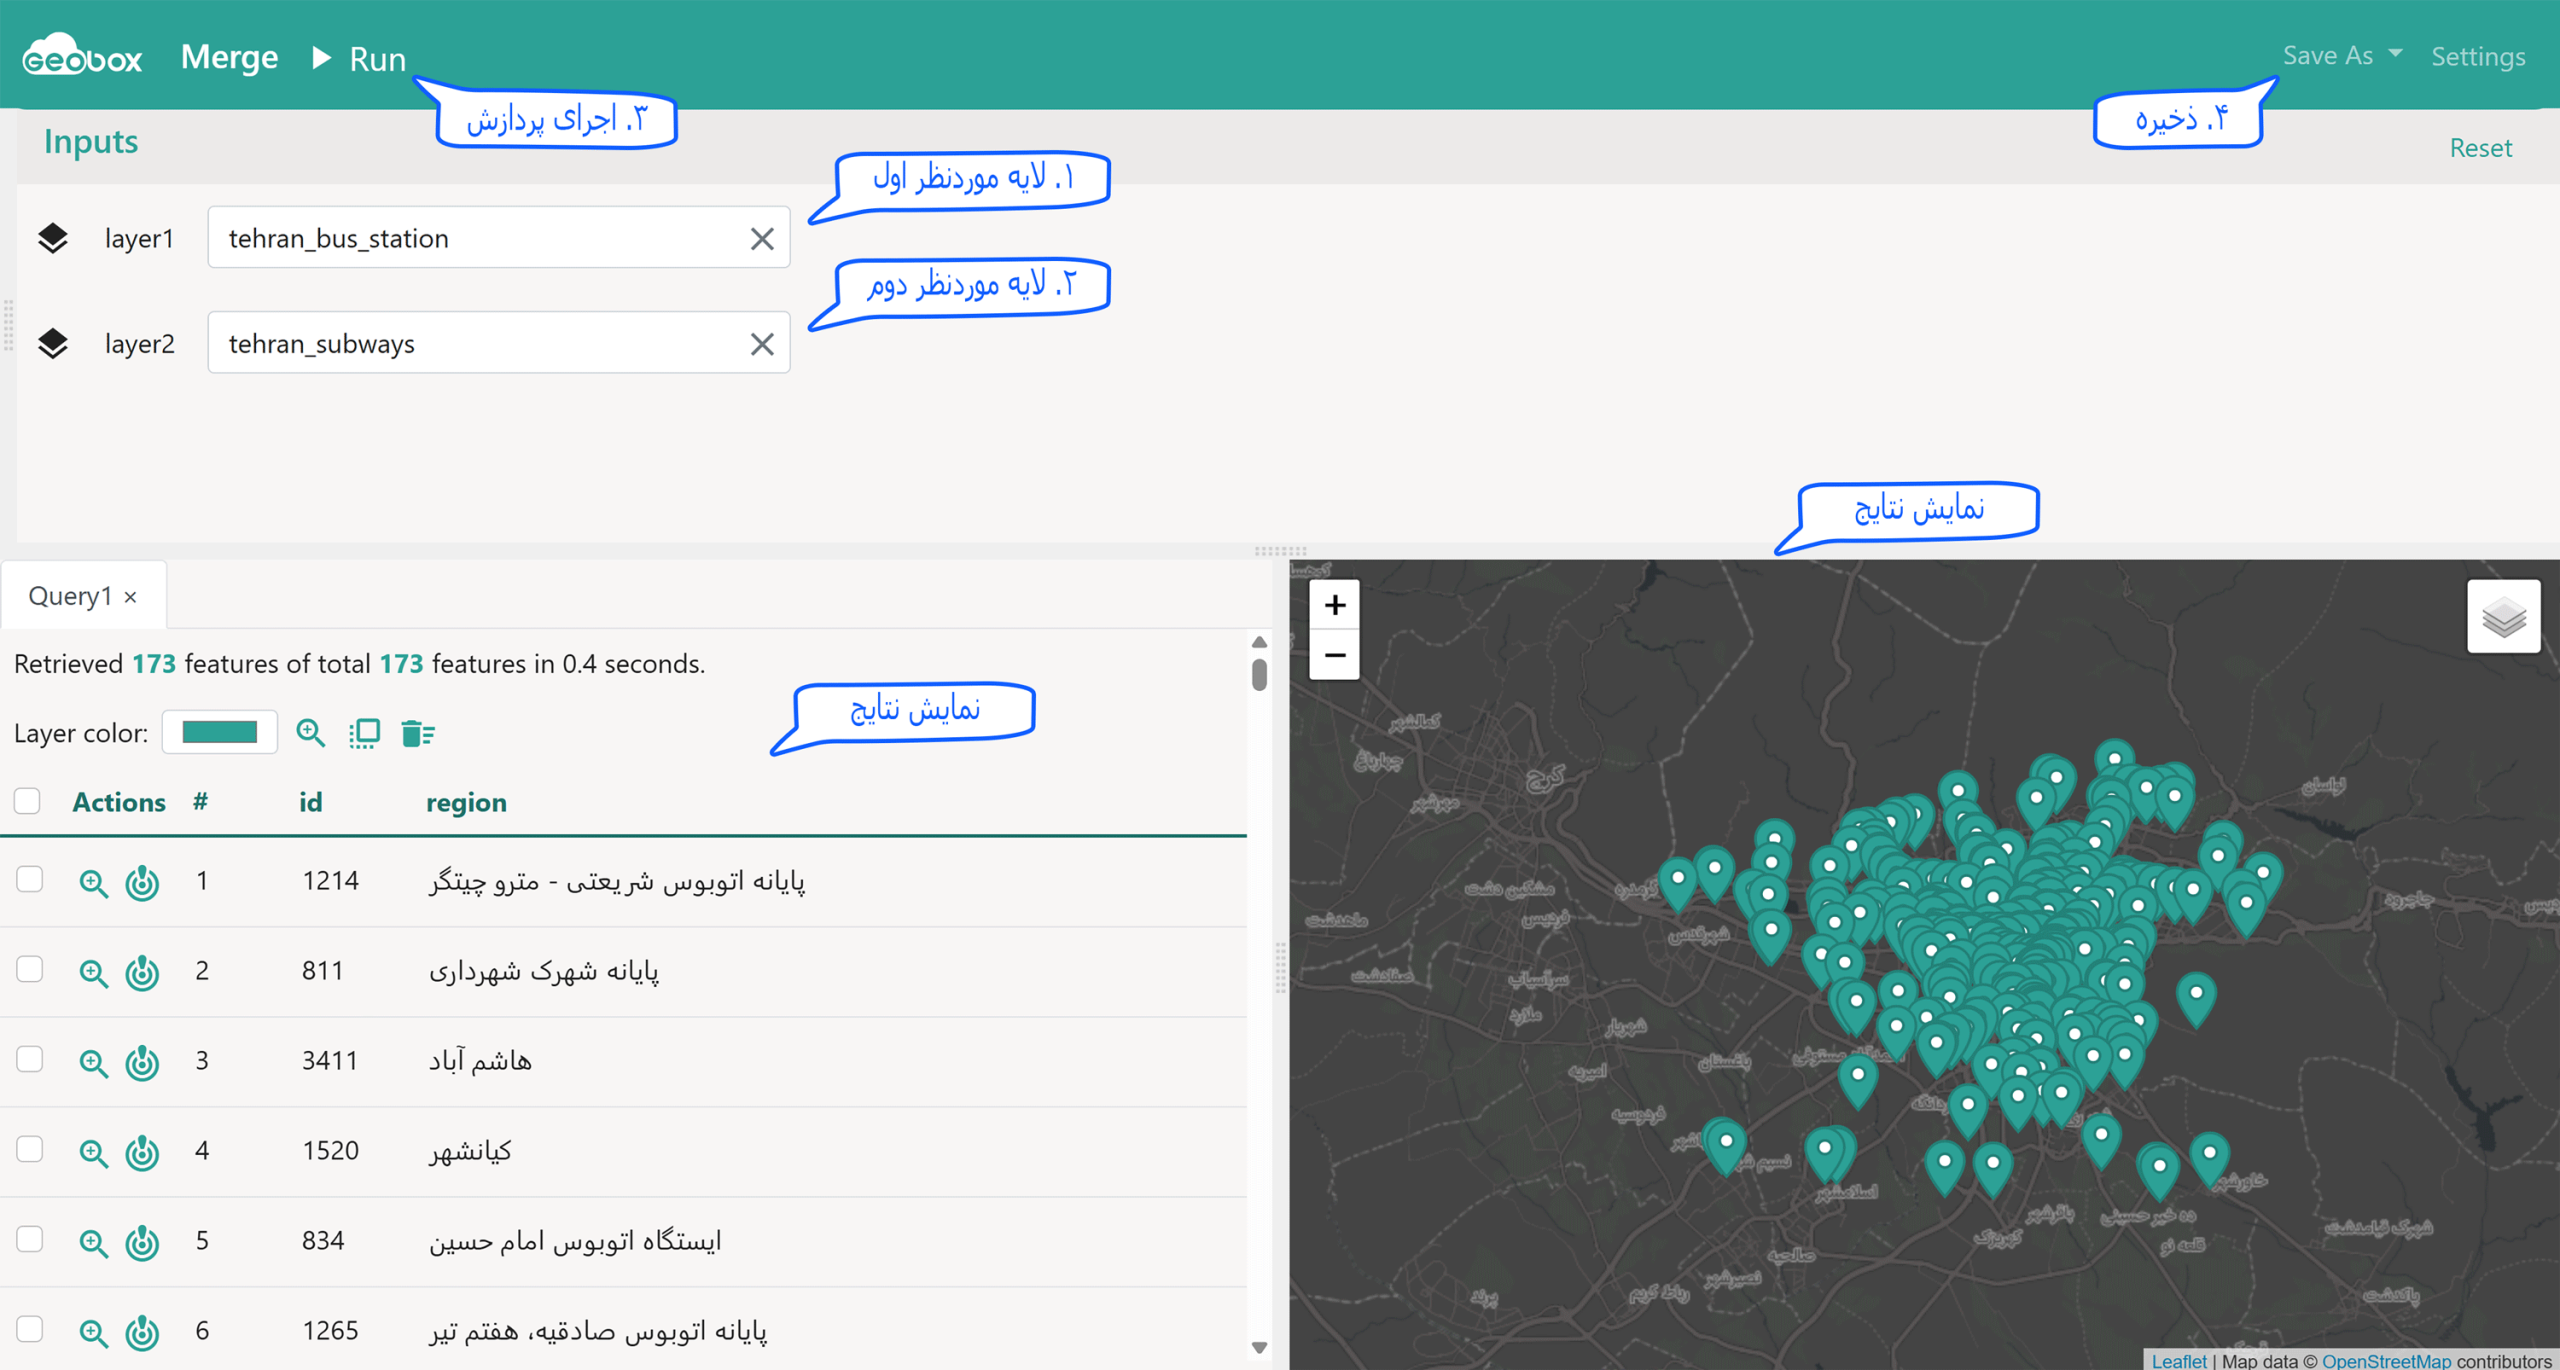This screenshot has width=2560, height=1370.
Task: Click the region cell 'ایستگاه اتوبوس امام حسین'
Action: [575, 1241]
